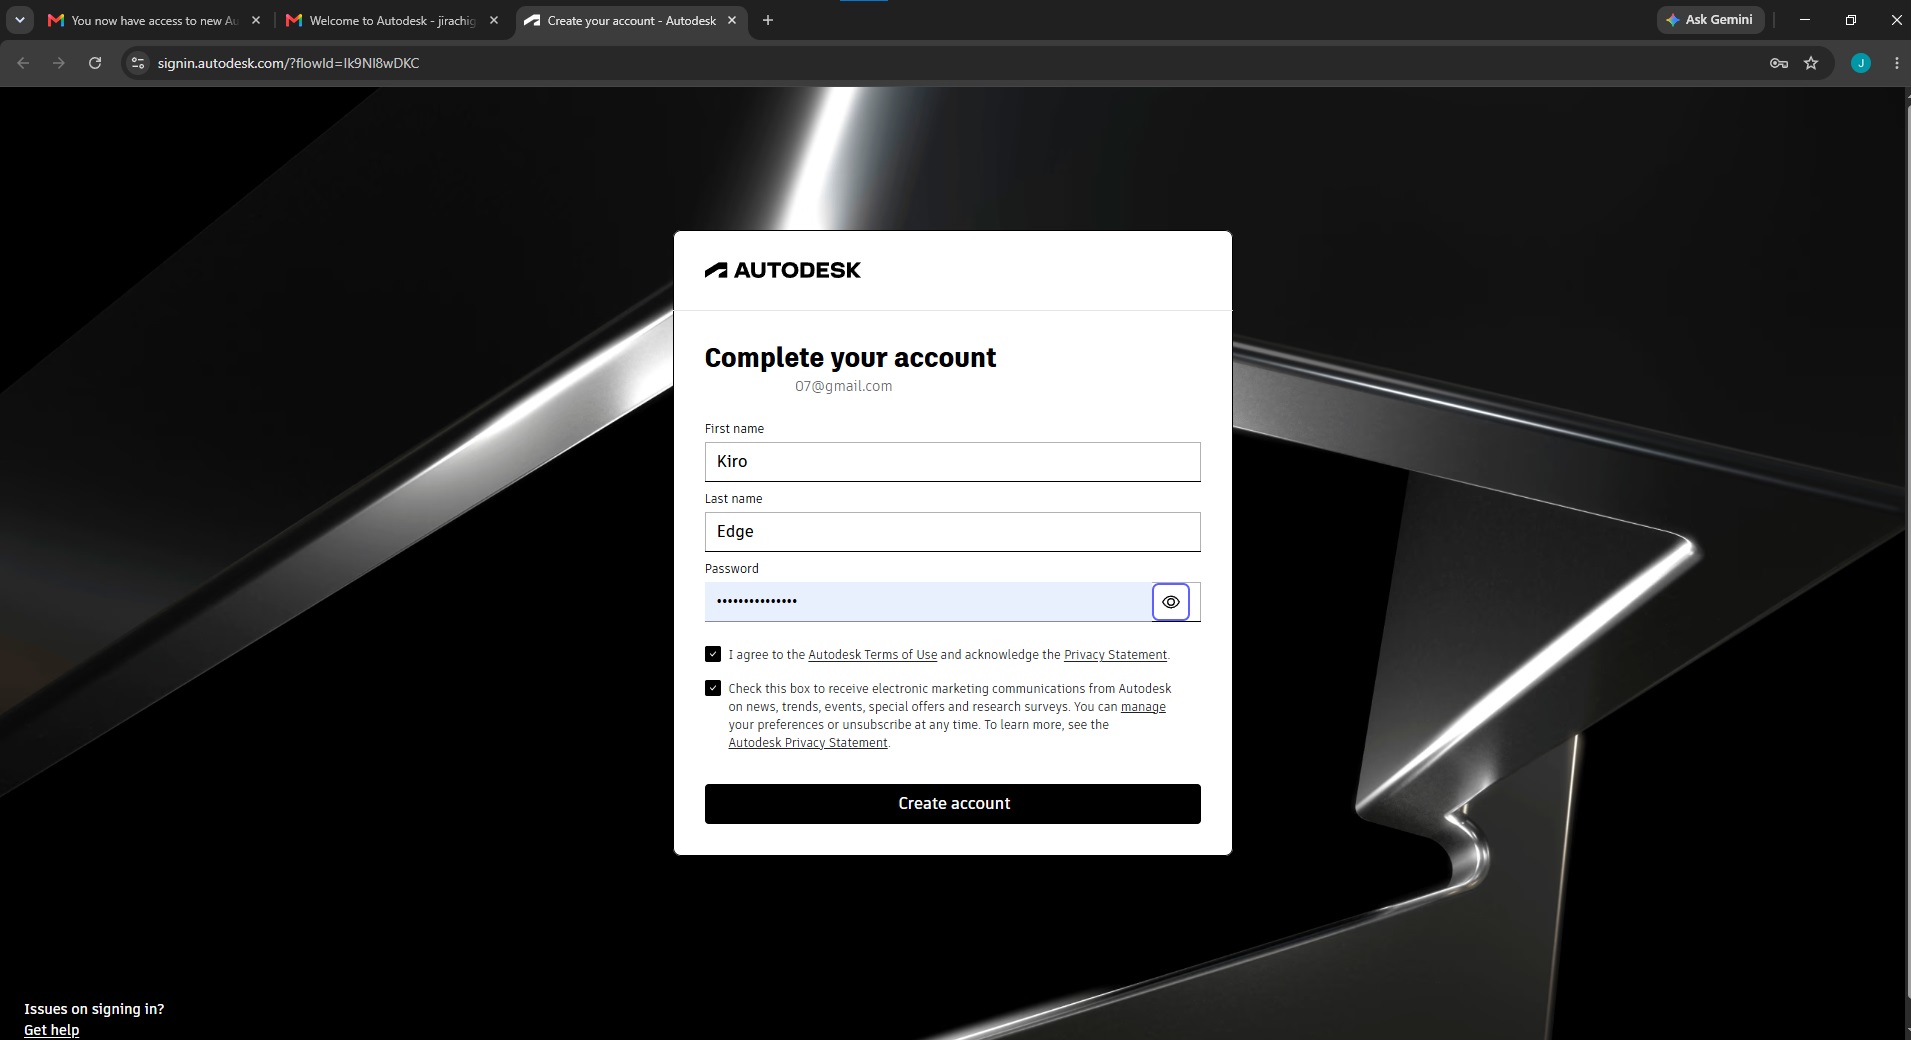The image size is (1911, 1040).
Task: Click the address bar URL
Action: [x=288, y=63]
